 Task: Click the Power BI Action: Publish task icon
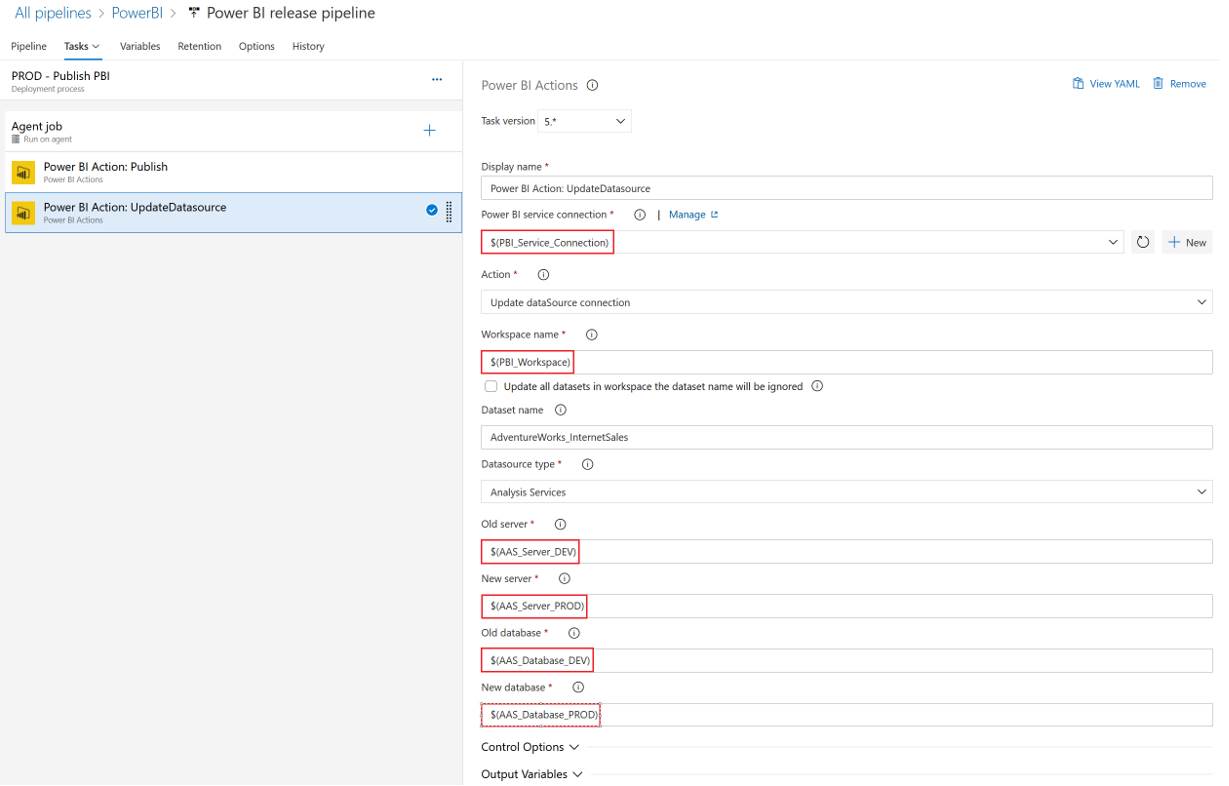click(23, 172)
